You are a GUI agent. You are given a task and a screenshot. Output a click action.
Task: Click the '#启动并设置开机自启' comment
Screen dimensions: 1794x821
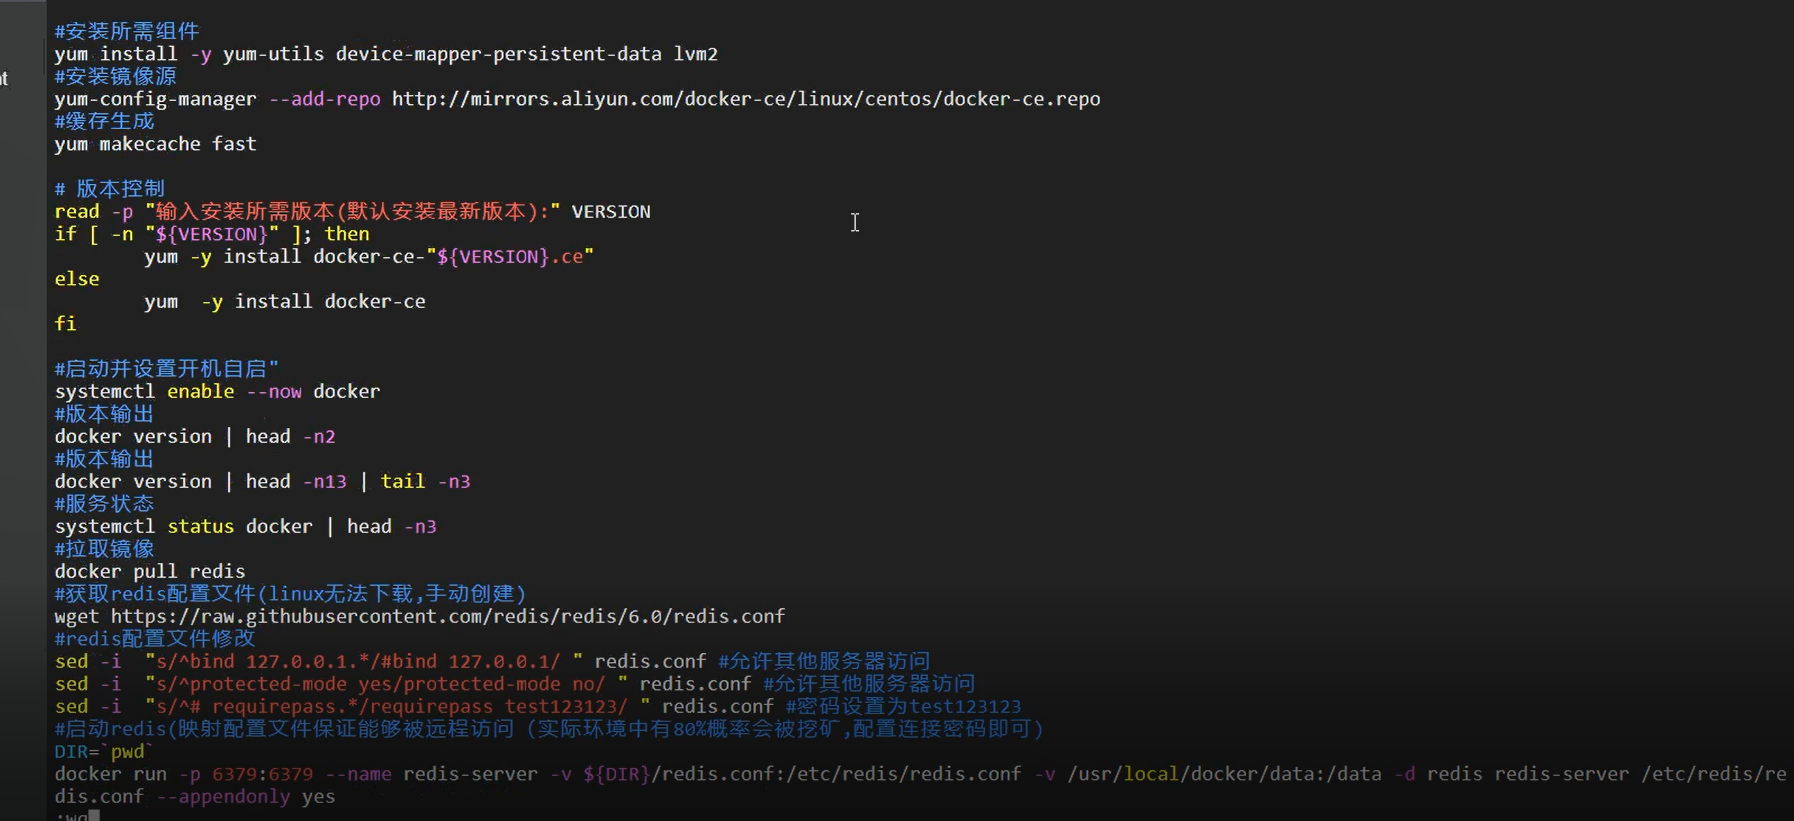[167, 369]
